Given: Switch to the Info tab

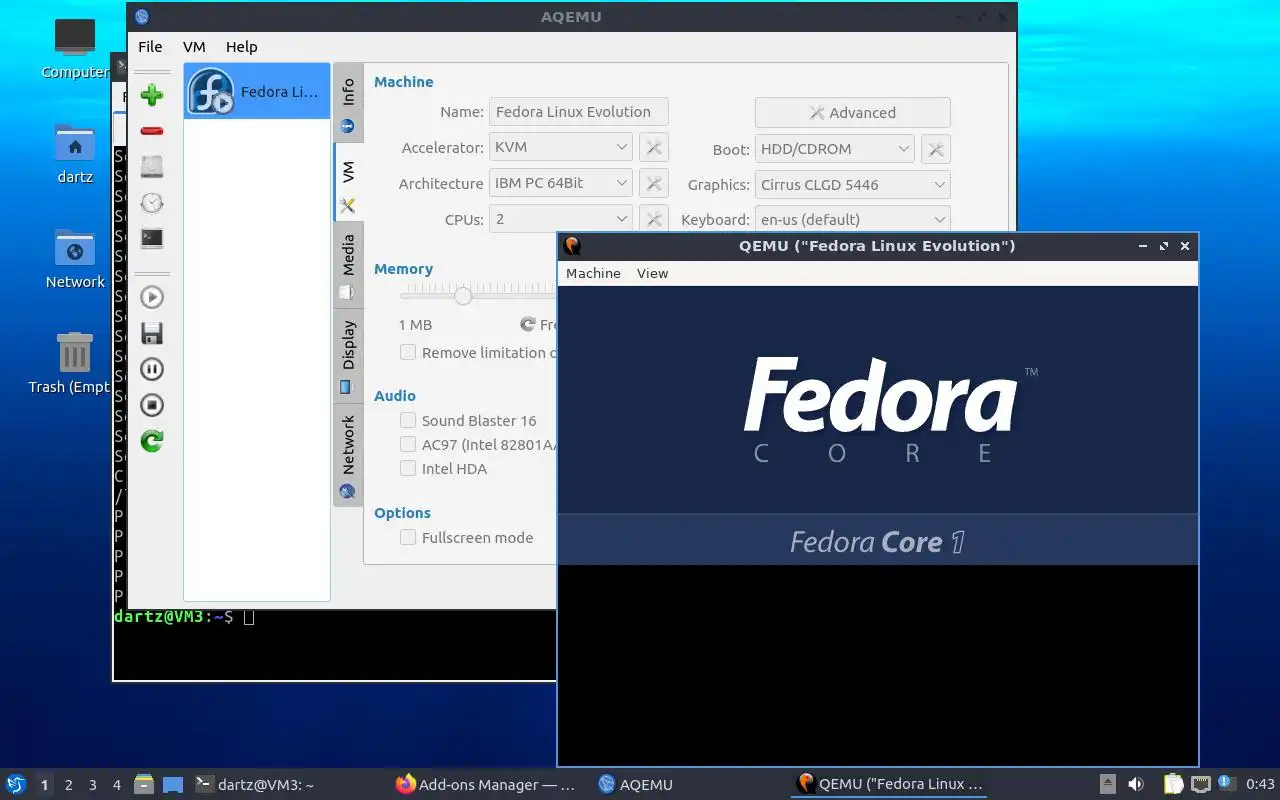Looking at the screenshot, I should point(348,103).
